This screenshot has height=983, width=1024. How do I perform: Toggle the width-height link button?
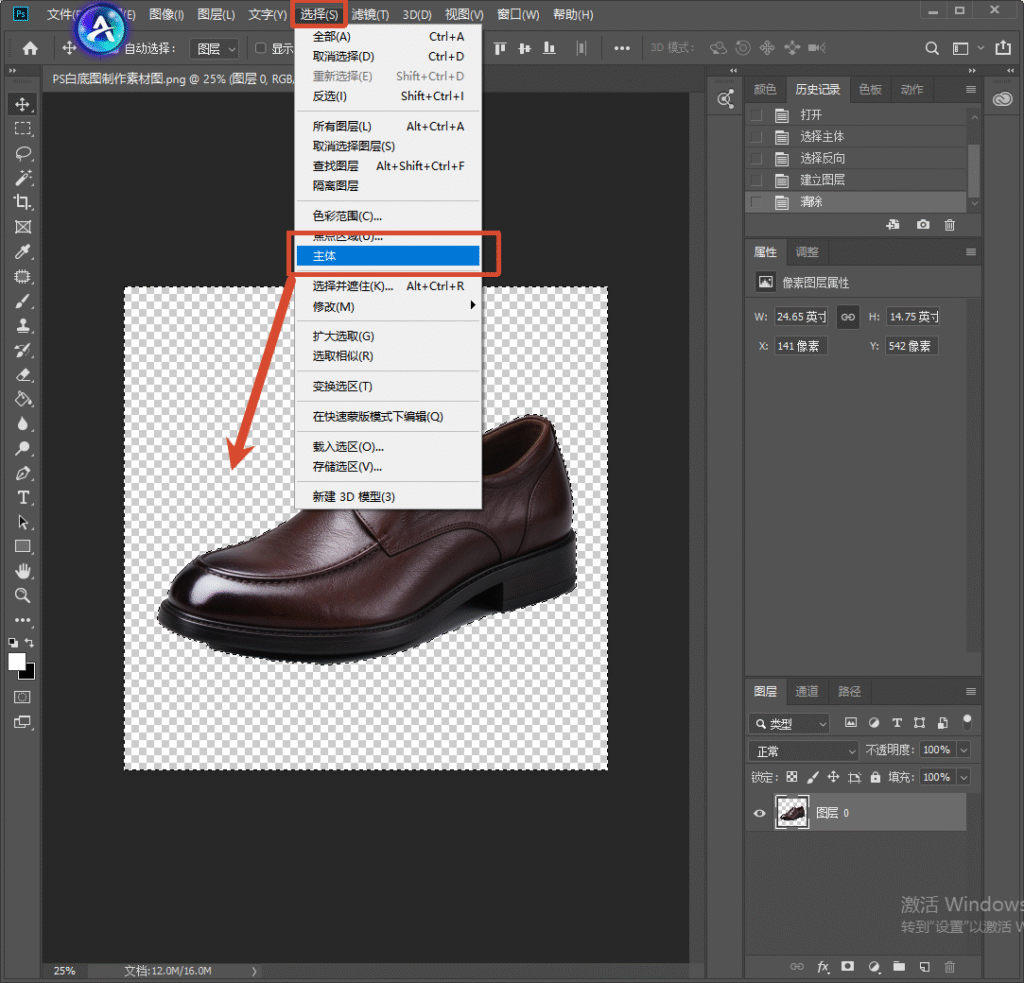848,317
